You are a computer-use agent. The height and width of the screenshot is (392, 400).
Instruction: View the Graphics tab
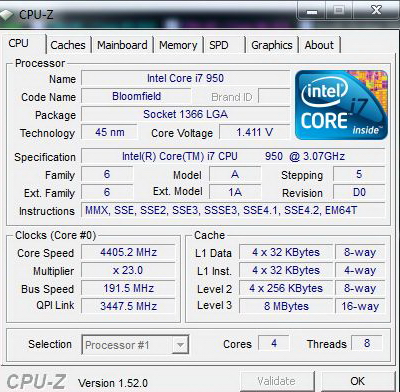(x=272, y=45)
